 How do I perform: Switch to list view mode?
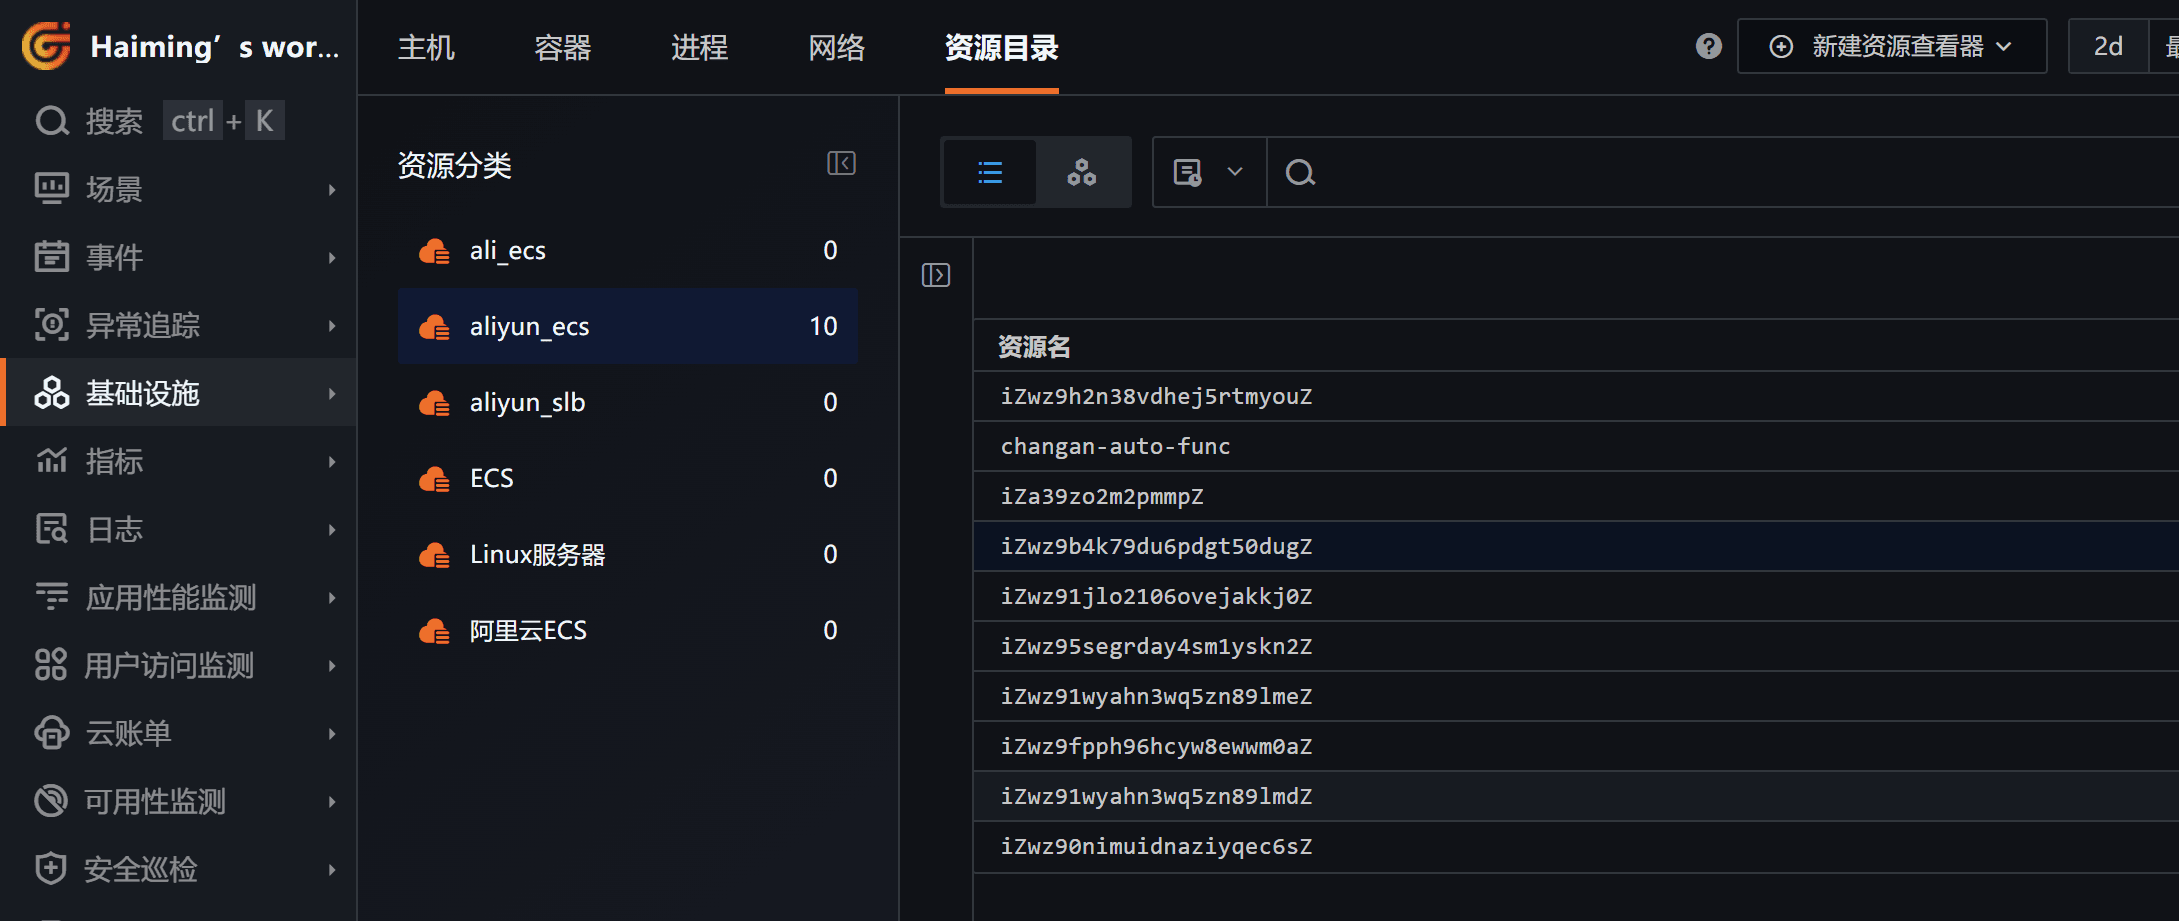pyautogui.click(x=990, y=173)
